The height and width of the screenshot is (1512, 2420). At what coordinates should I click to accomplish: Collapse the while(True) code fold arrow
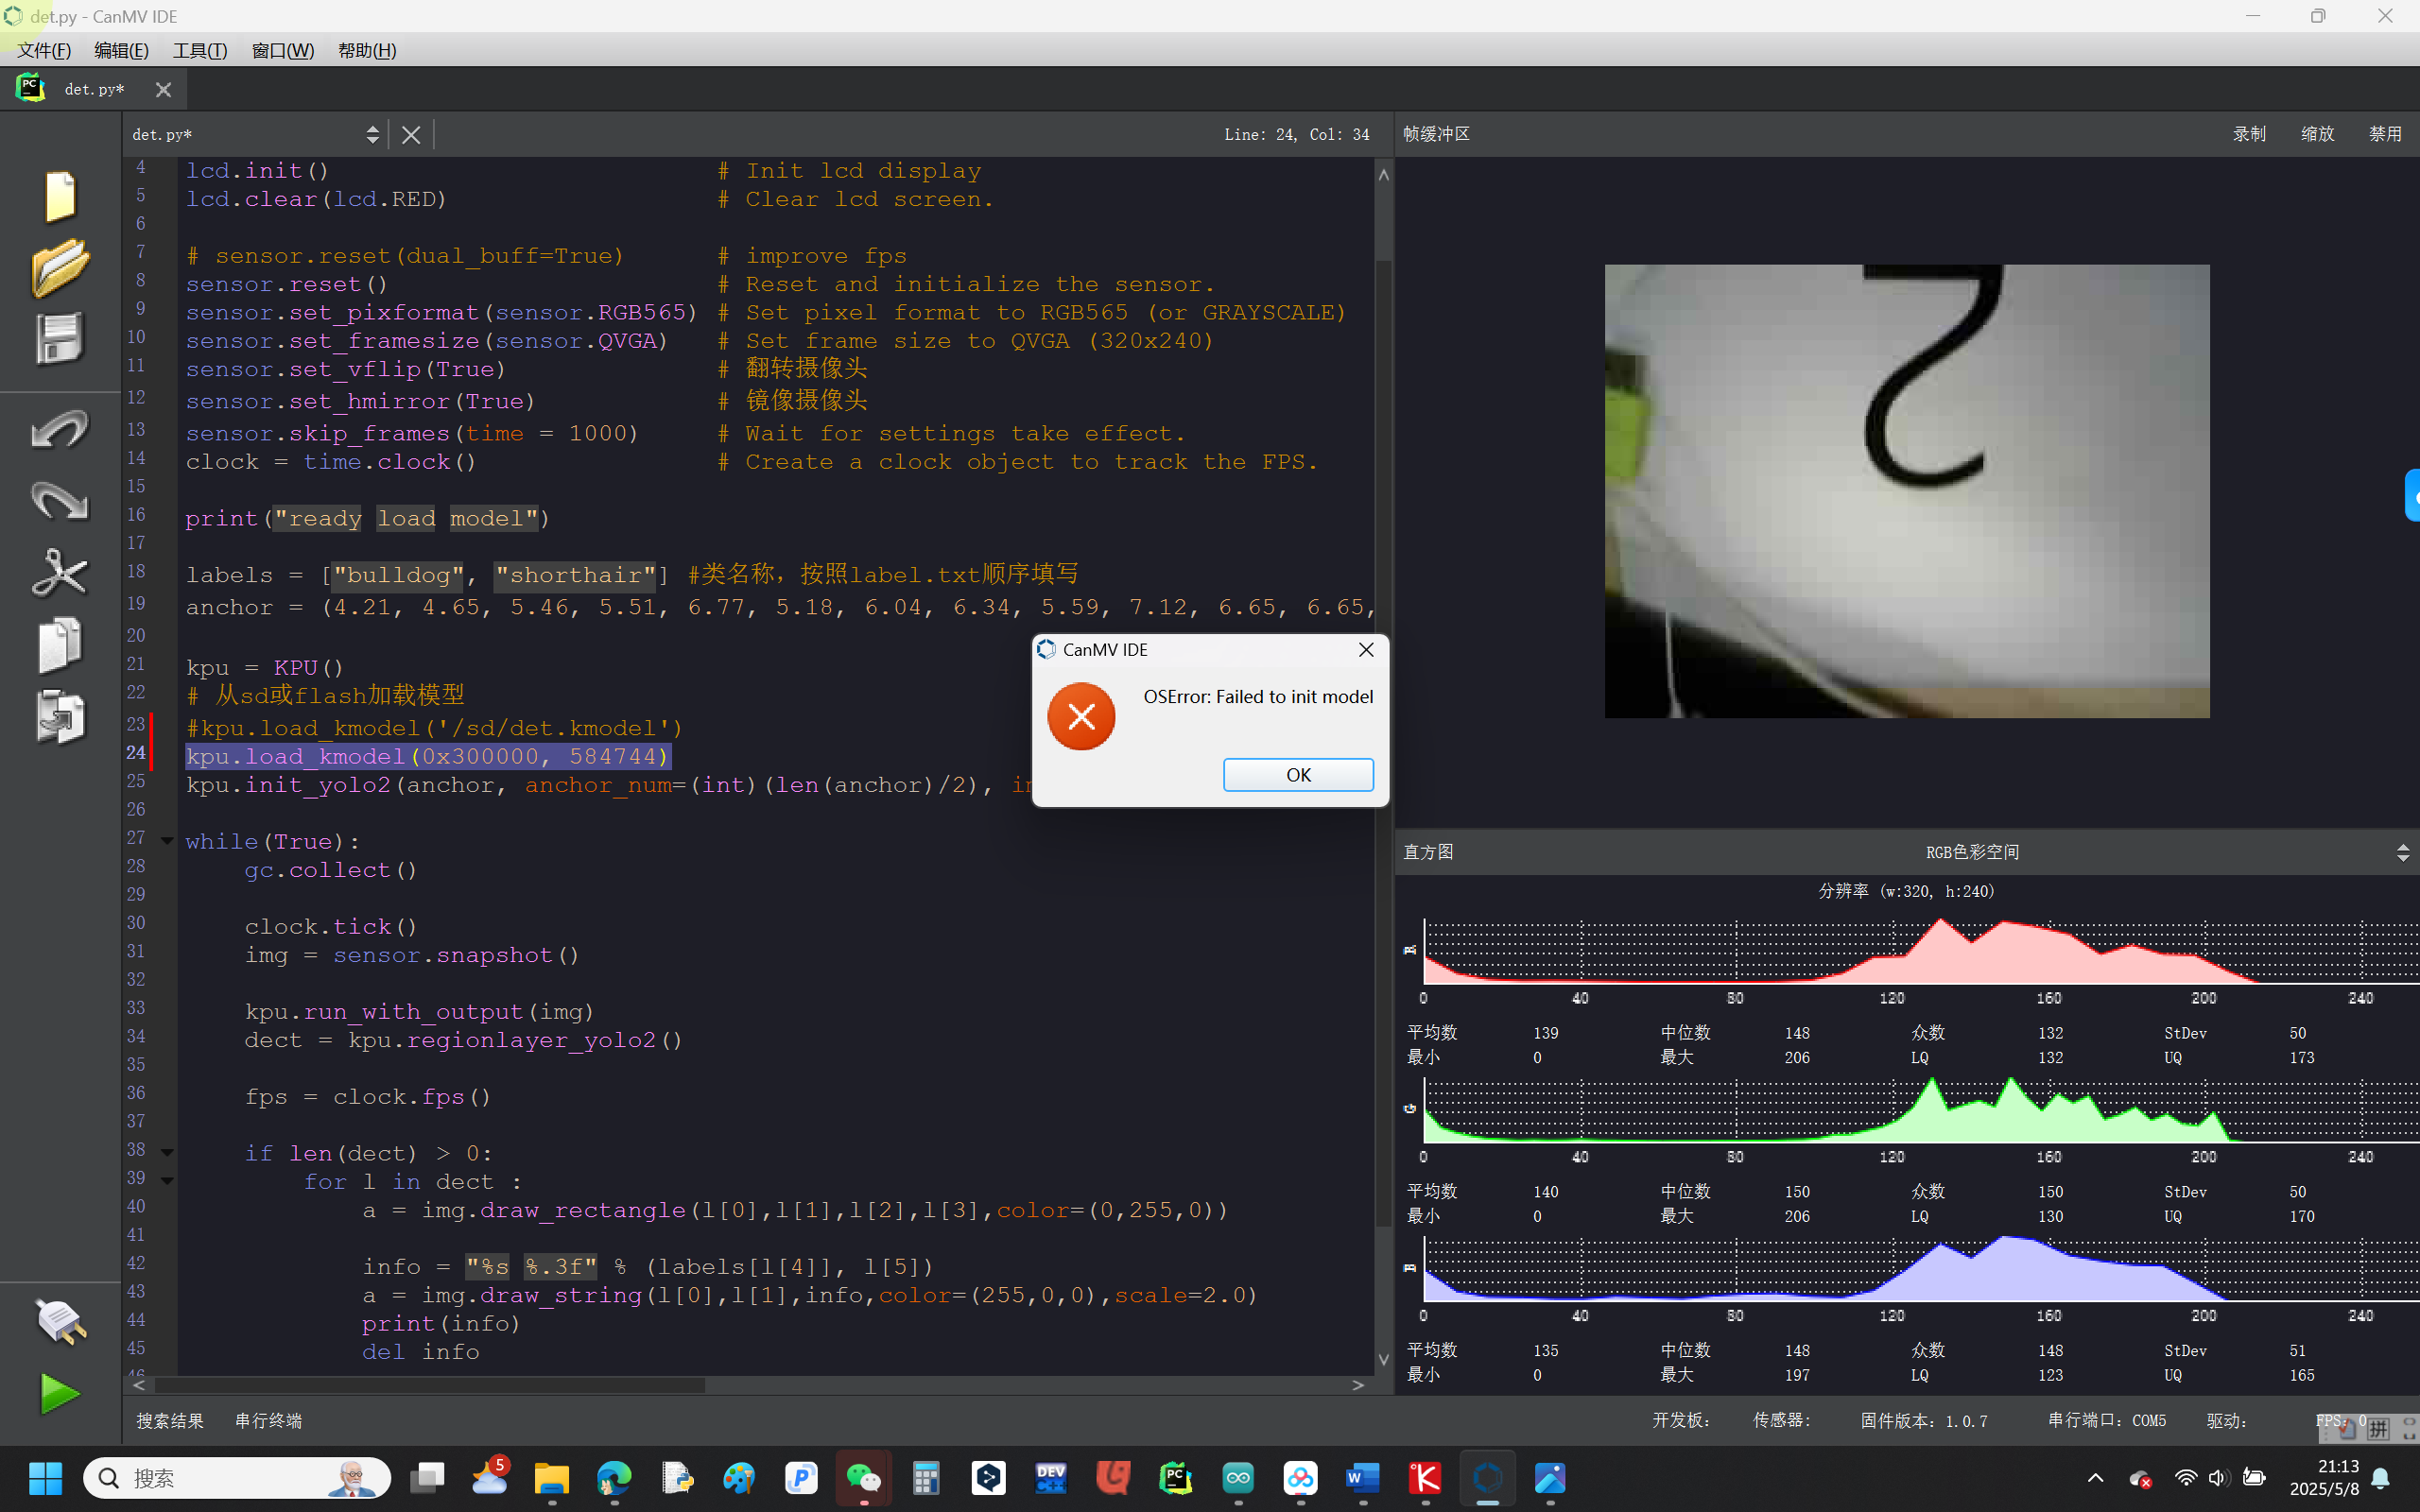[167, 841]
